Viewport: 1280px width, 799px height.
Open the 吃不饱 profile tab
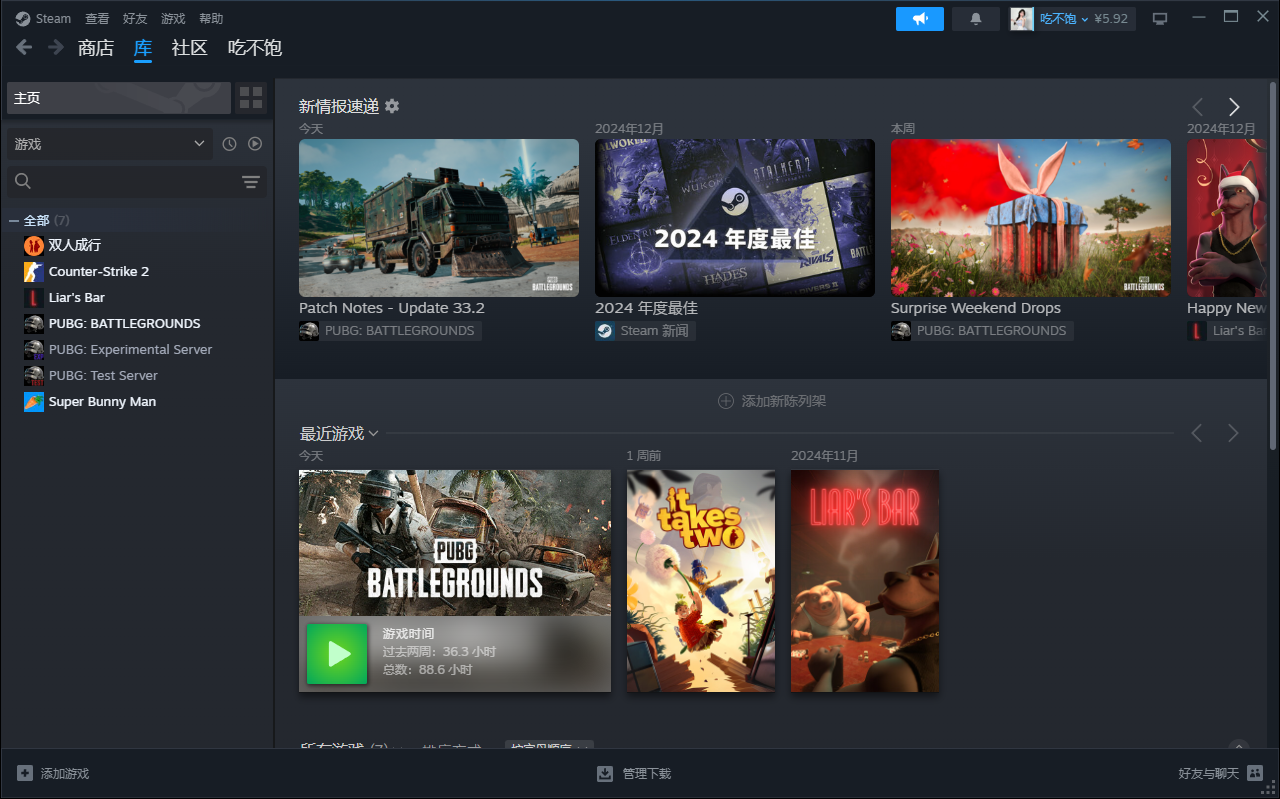pos(255,48)
